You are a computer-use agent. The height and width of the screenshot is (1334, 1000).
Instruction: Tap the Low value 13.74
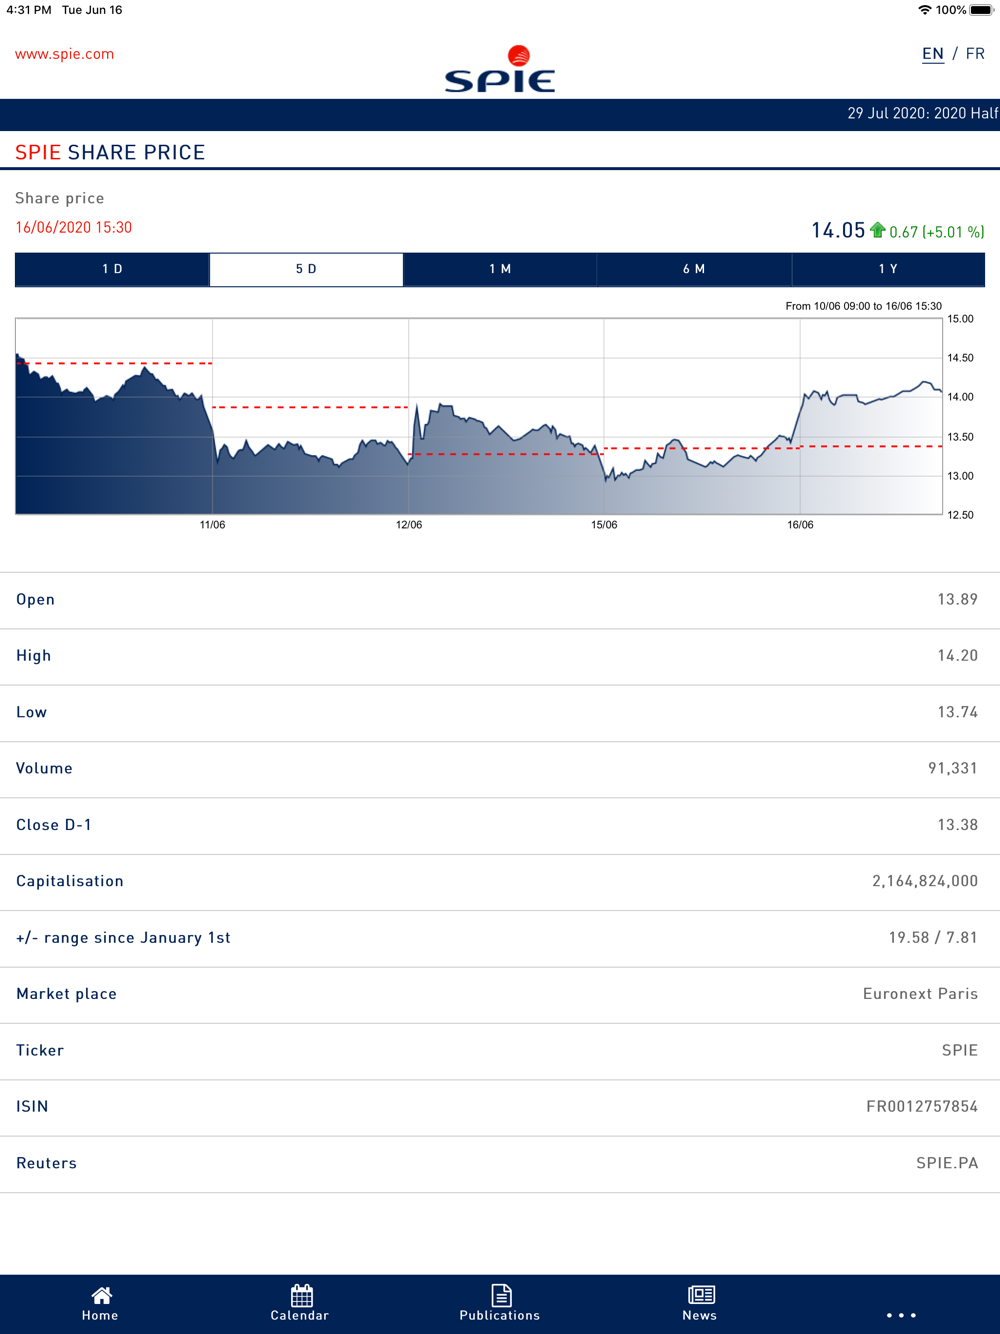coord(957,712)
